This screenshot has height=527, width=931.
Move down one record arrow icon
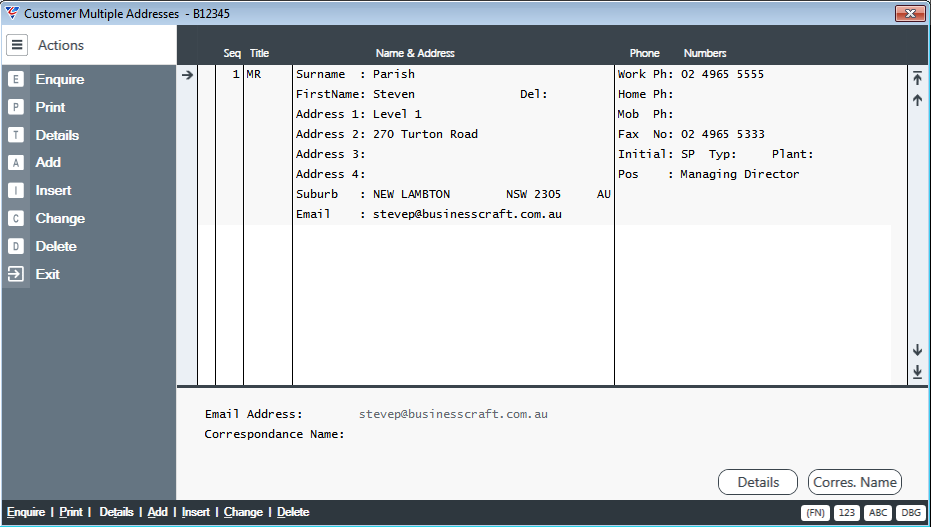tap(917, 350)
